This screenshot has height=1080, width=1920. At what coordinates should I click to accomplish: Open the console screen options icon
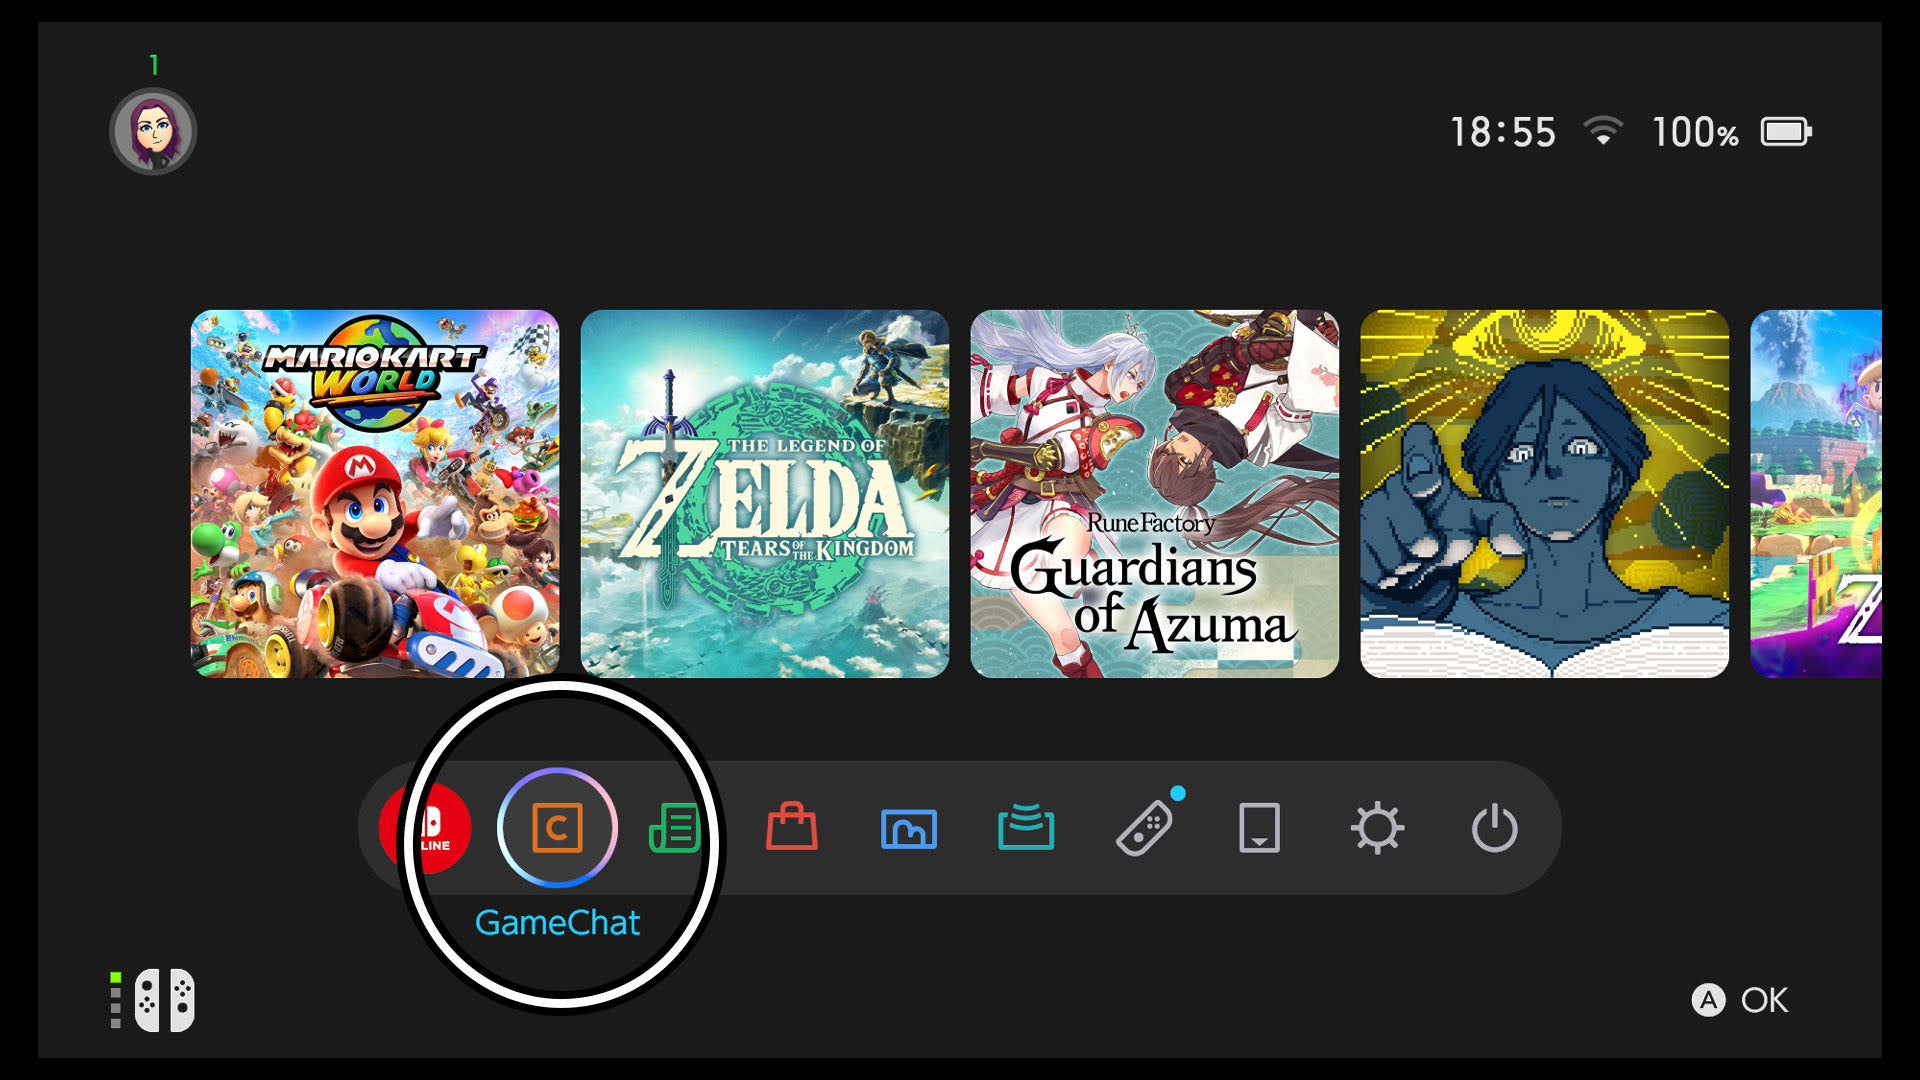1260,827
